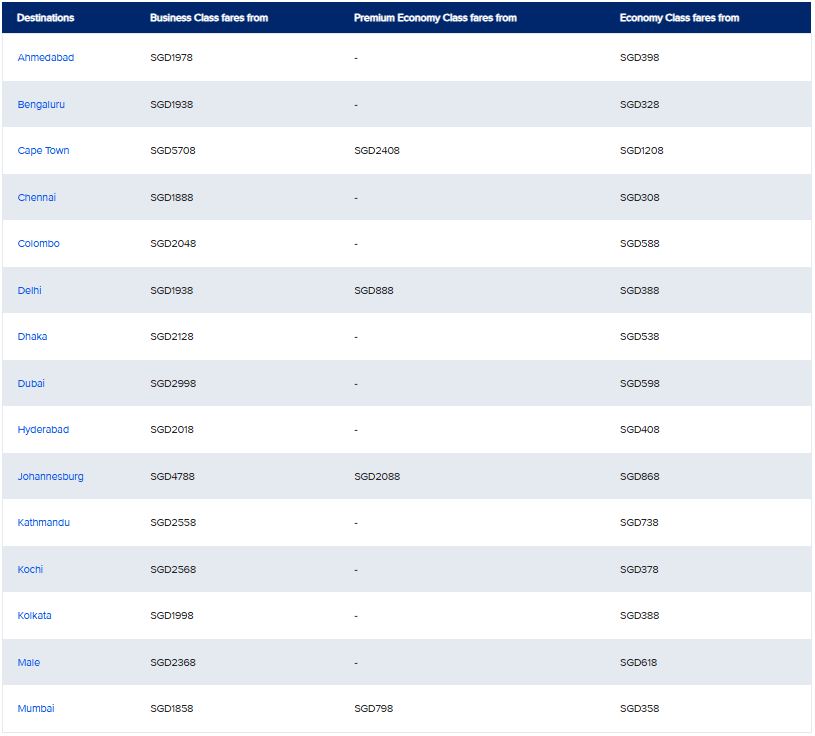Viewport: 815px width, 736px height.
Task: Select Ahmedabad economy fare SGD398
Action: [639, 58]
